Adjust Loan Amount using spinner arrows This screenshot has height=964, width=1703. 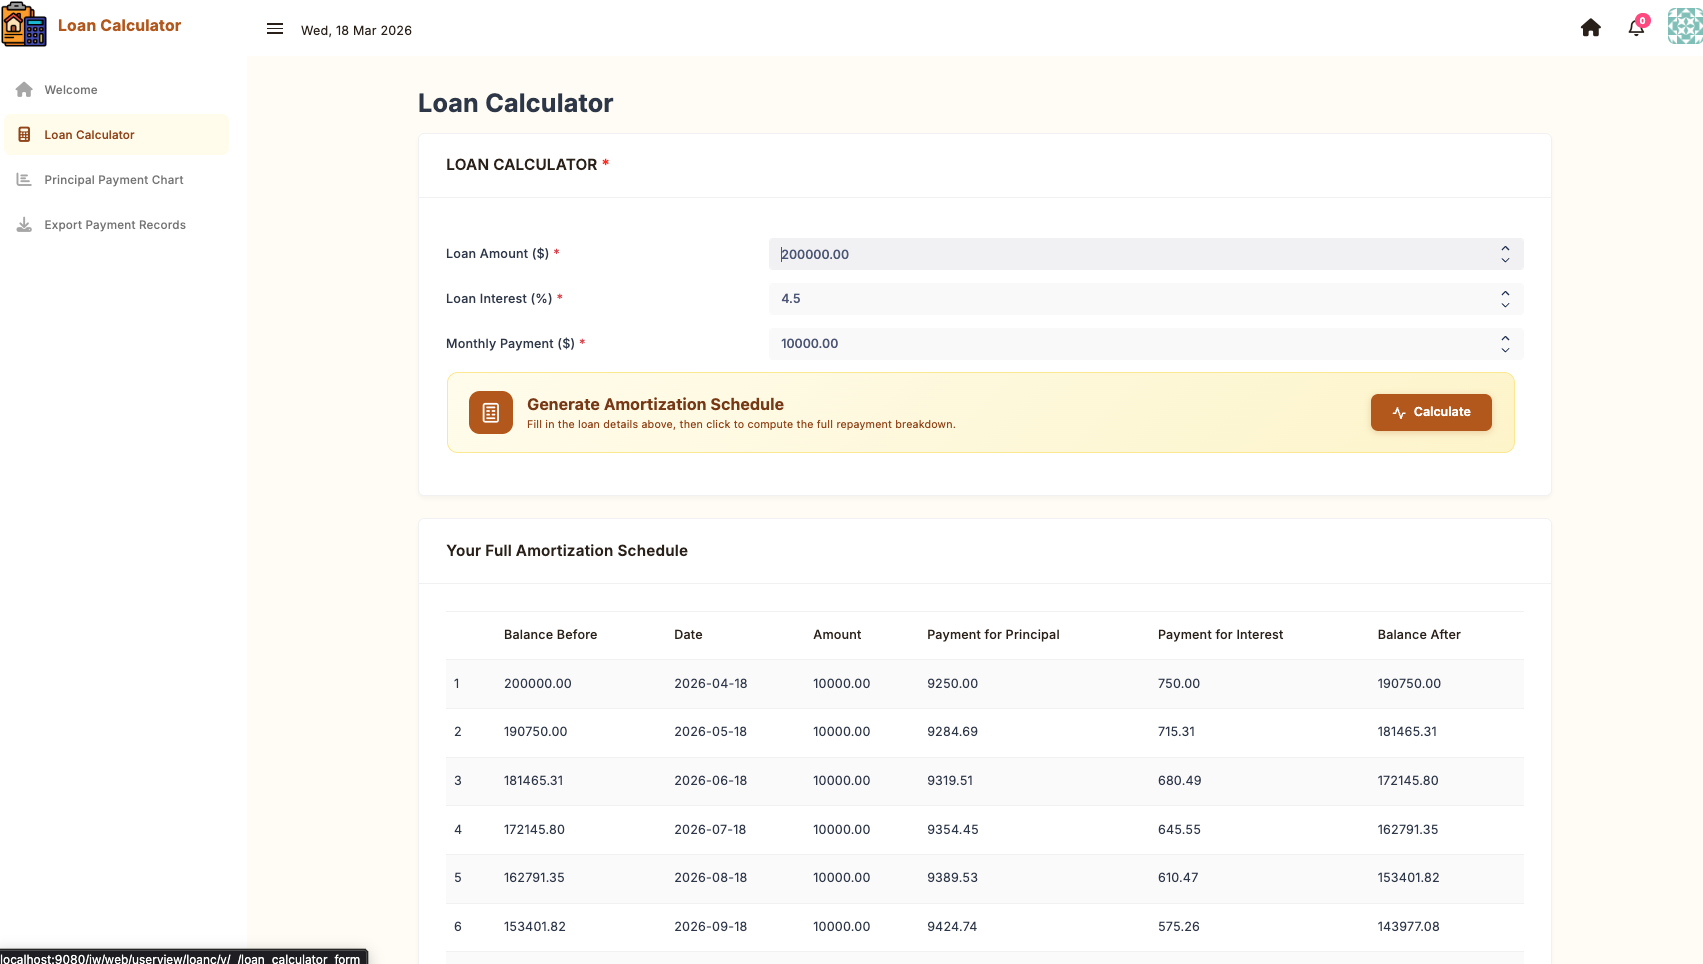[x=1505, y=254]
